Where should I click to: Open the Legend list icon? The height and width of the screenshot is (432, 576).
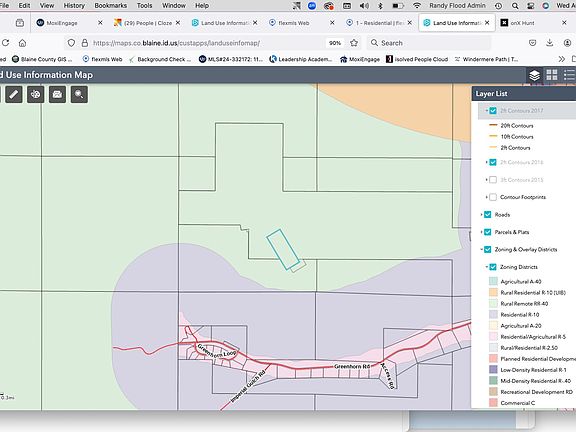(569, 75)
